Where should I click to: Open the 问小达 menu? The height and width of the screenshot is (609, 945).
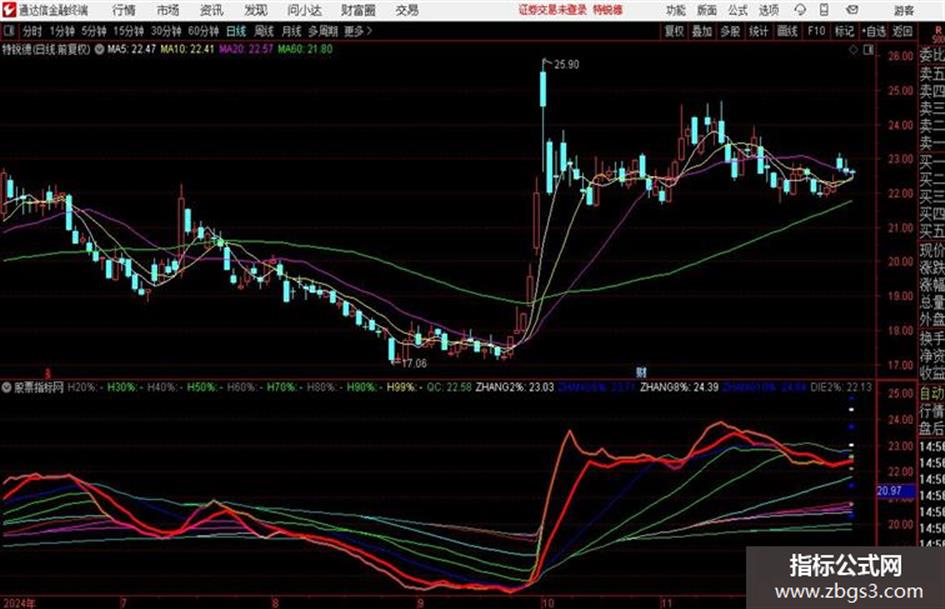tap(304, 10)
